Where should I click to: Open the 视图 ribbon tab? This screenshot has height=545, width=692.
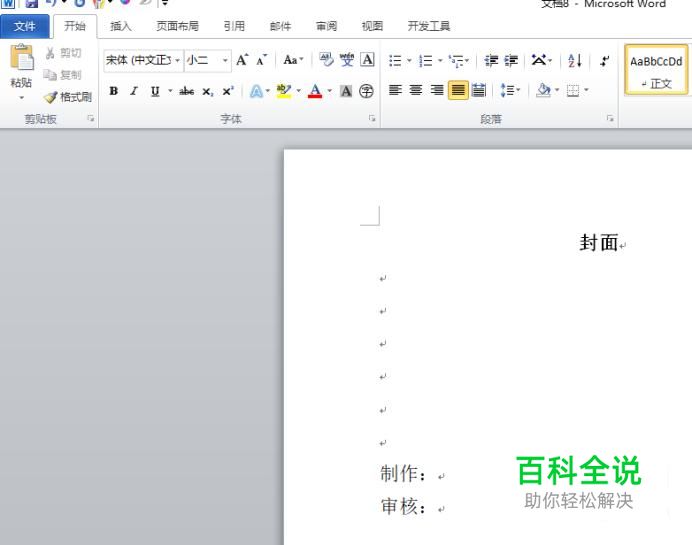point(372,26)
